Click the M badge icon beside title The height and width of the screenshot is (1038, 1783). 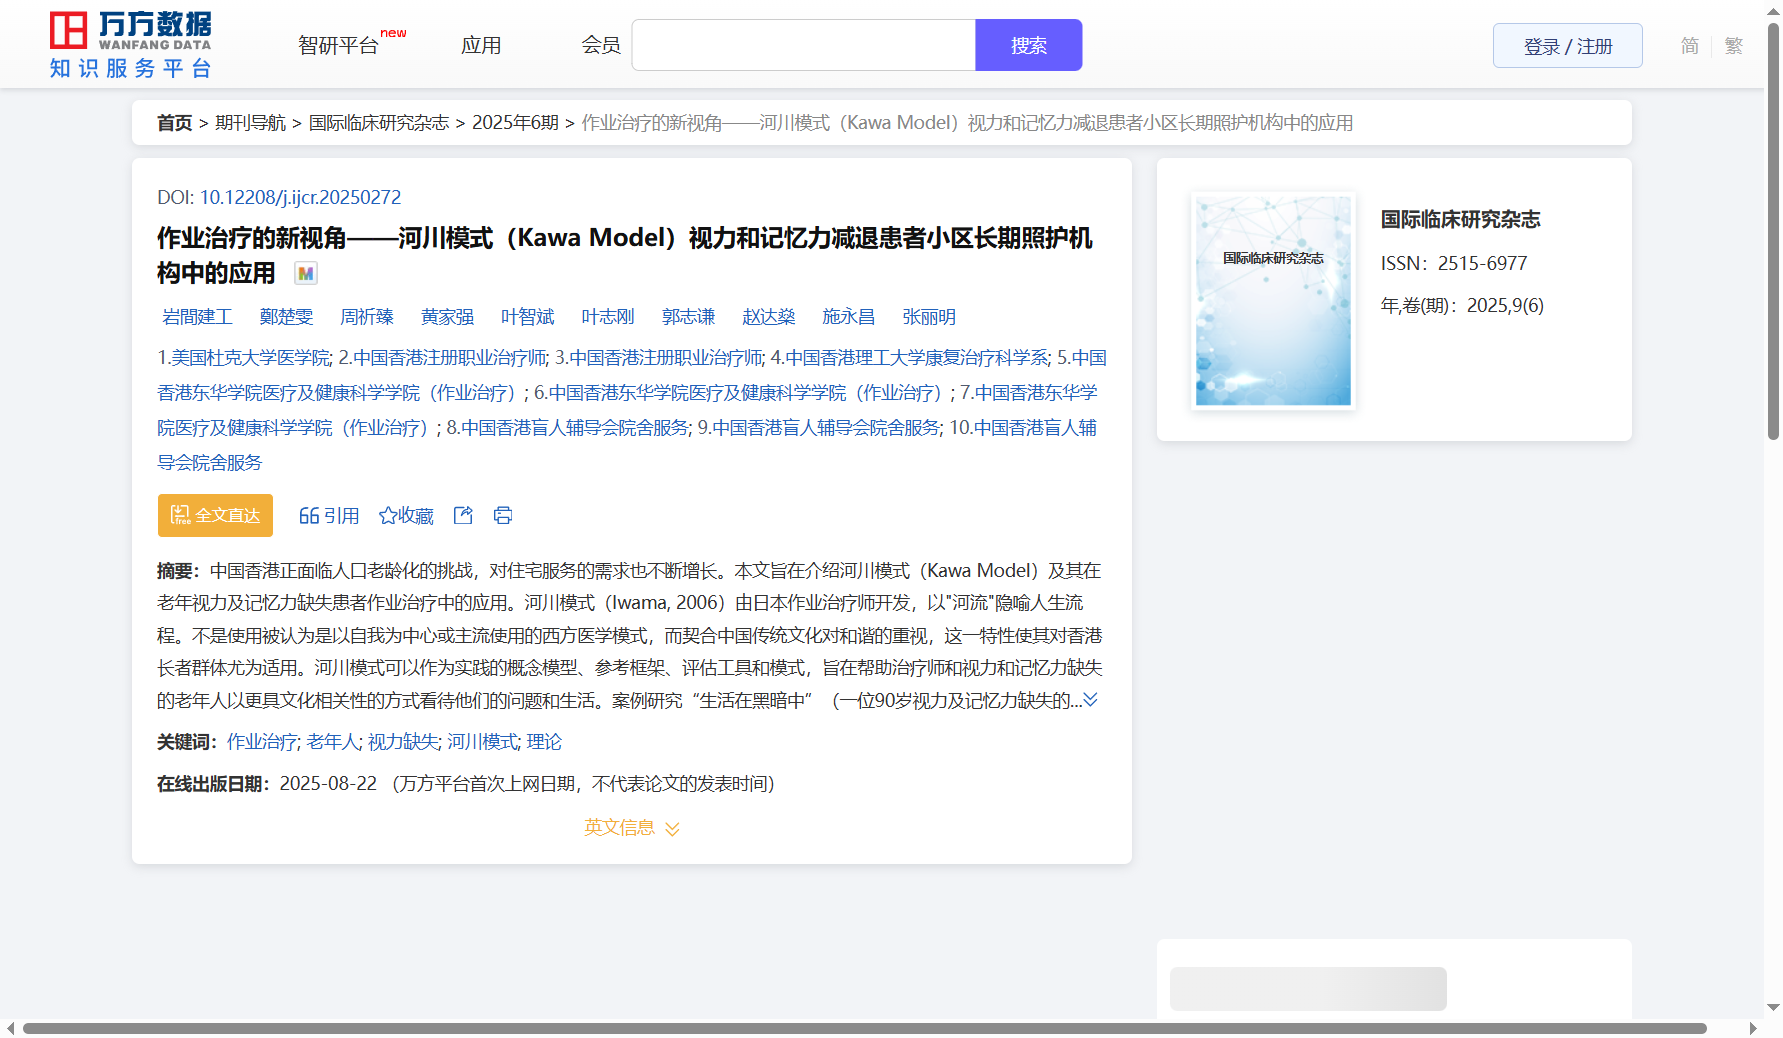click(x=306, y=273)
